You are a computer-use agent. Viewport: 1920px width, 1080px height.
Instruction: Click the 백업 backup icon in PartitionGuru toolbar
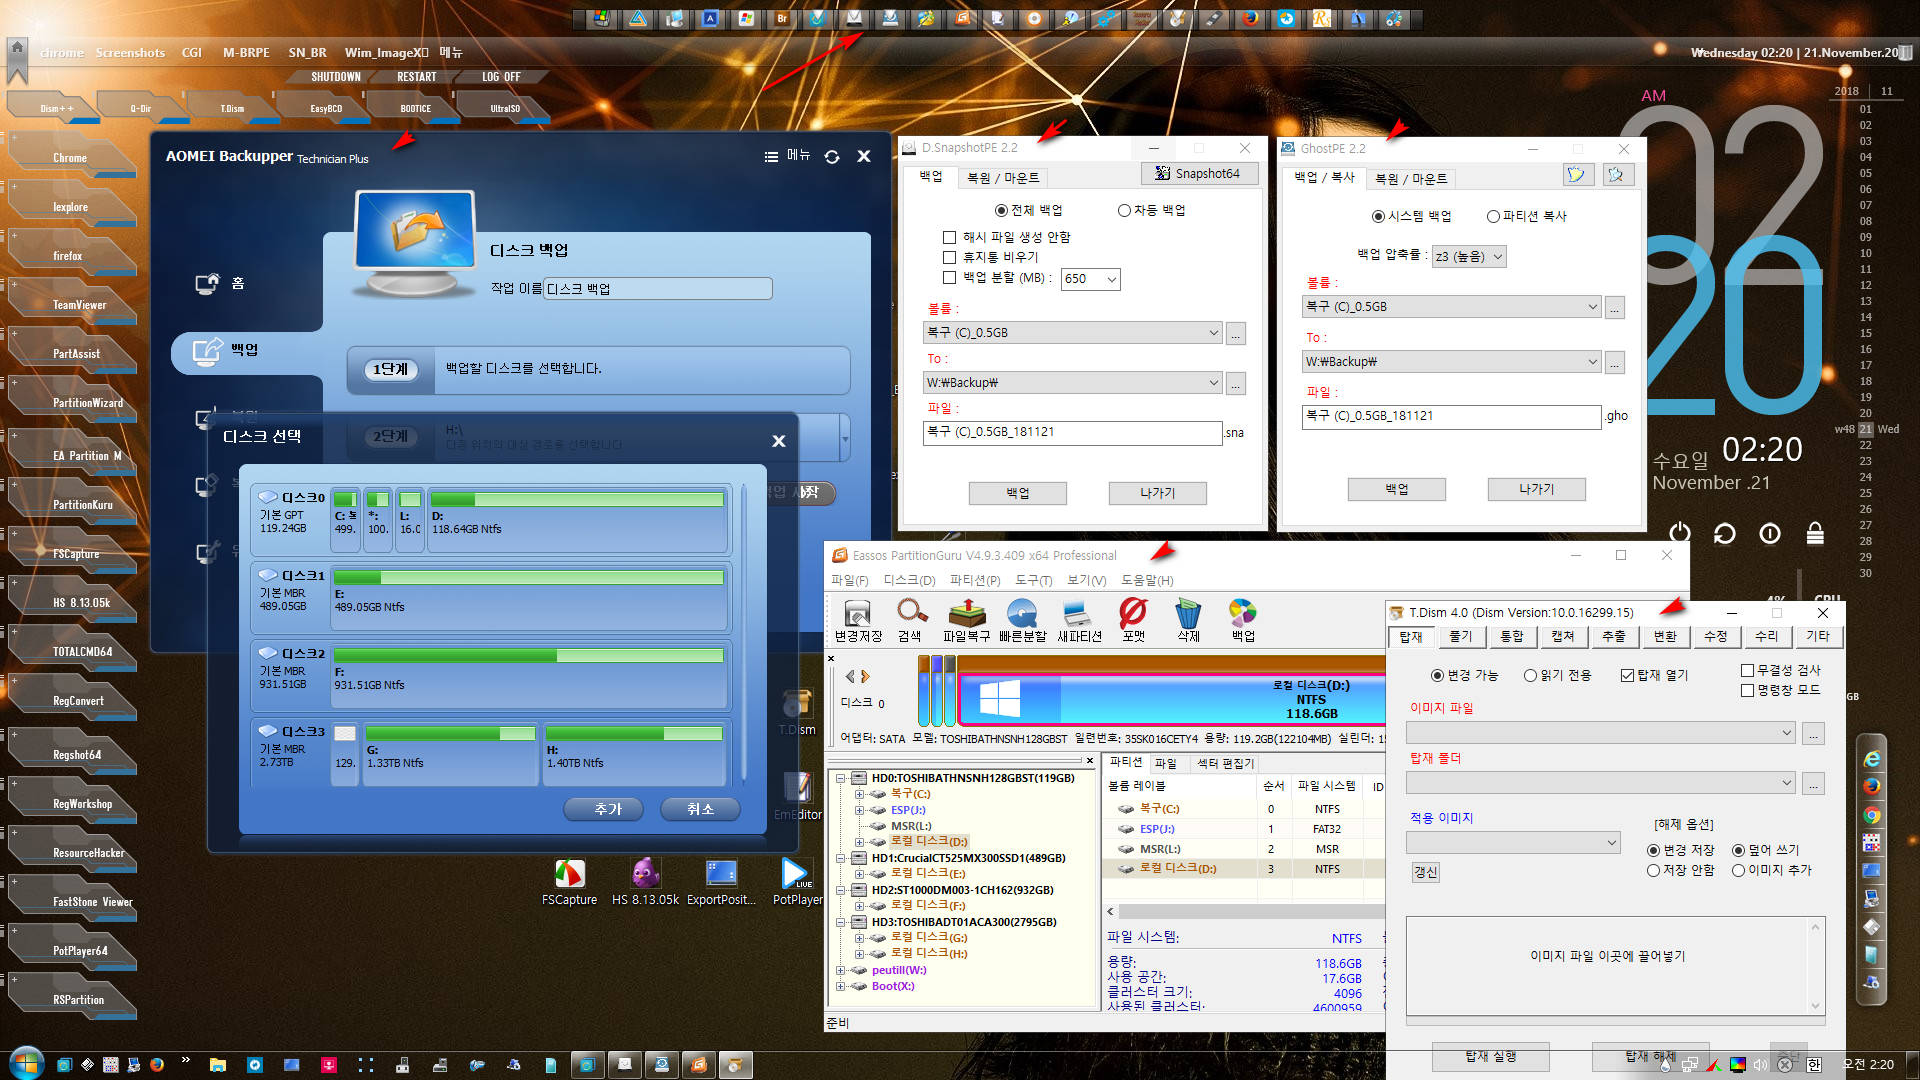tap(1243, 620)
